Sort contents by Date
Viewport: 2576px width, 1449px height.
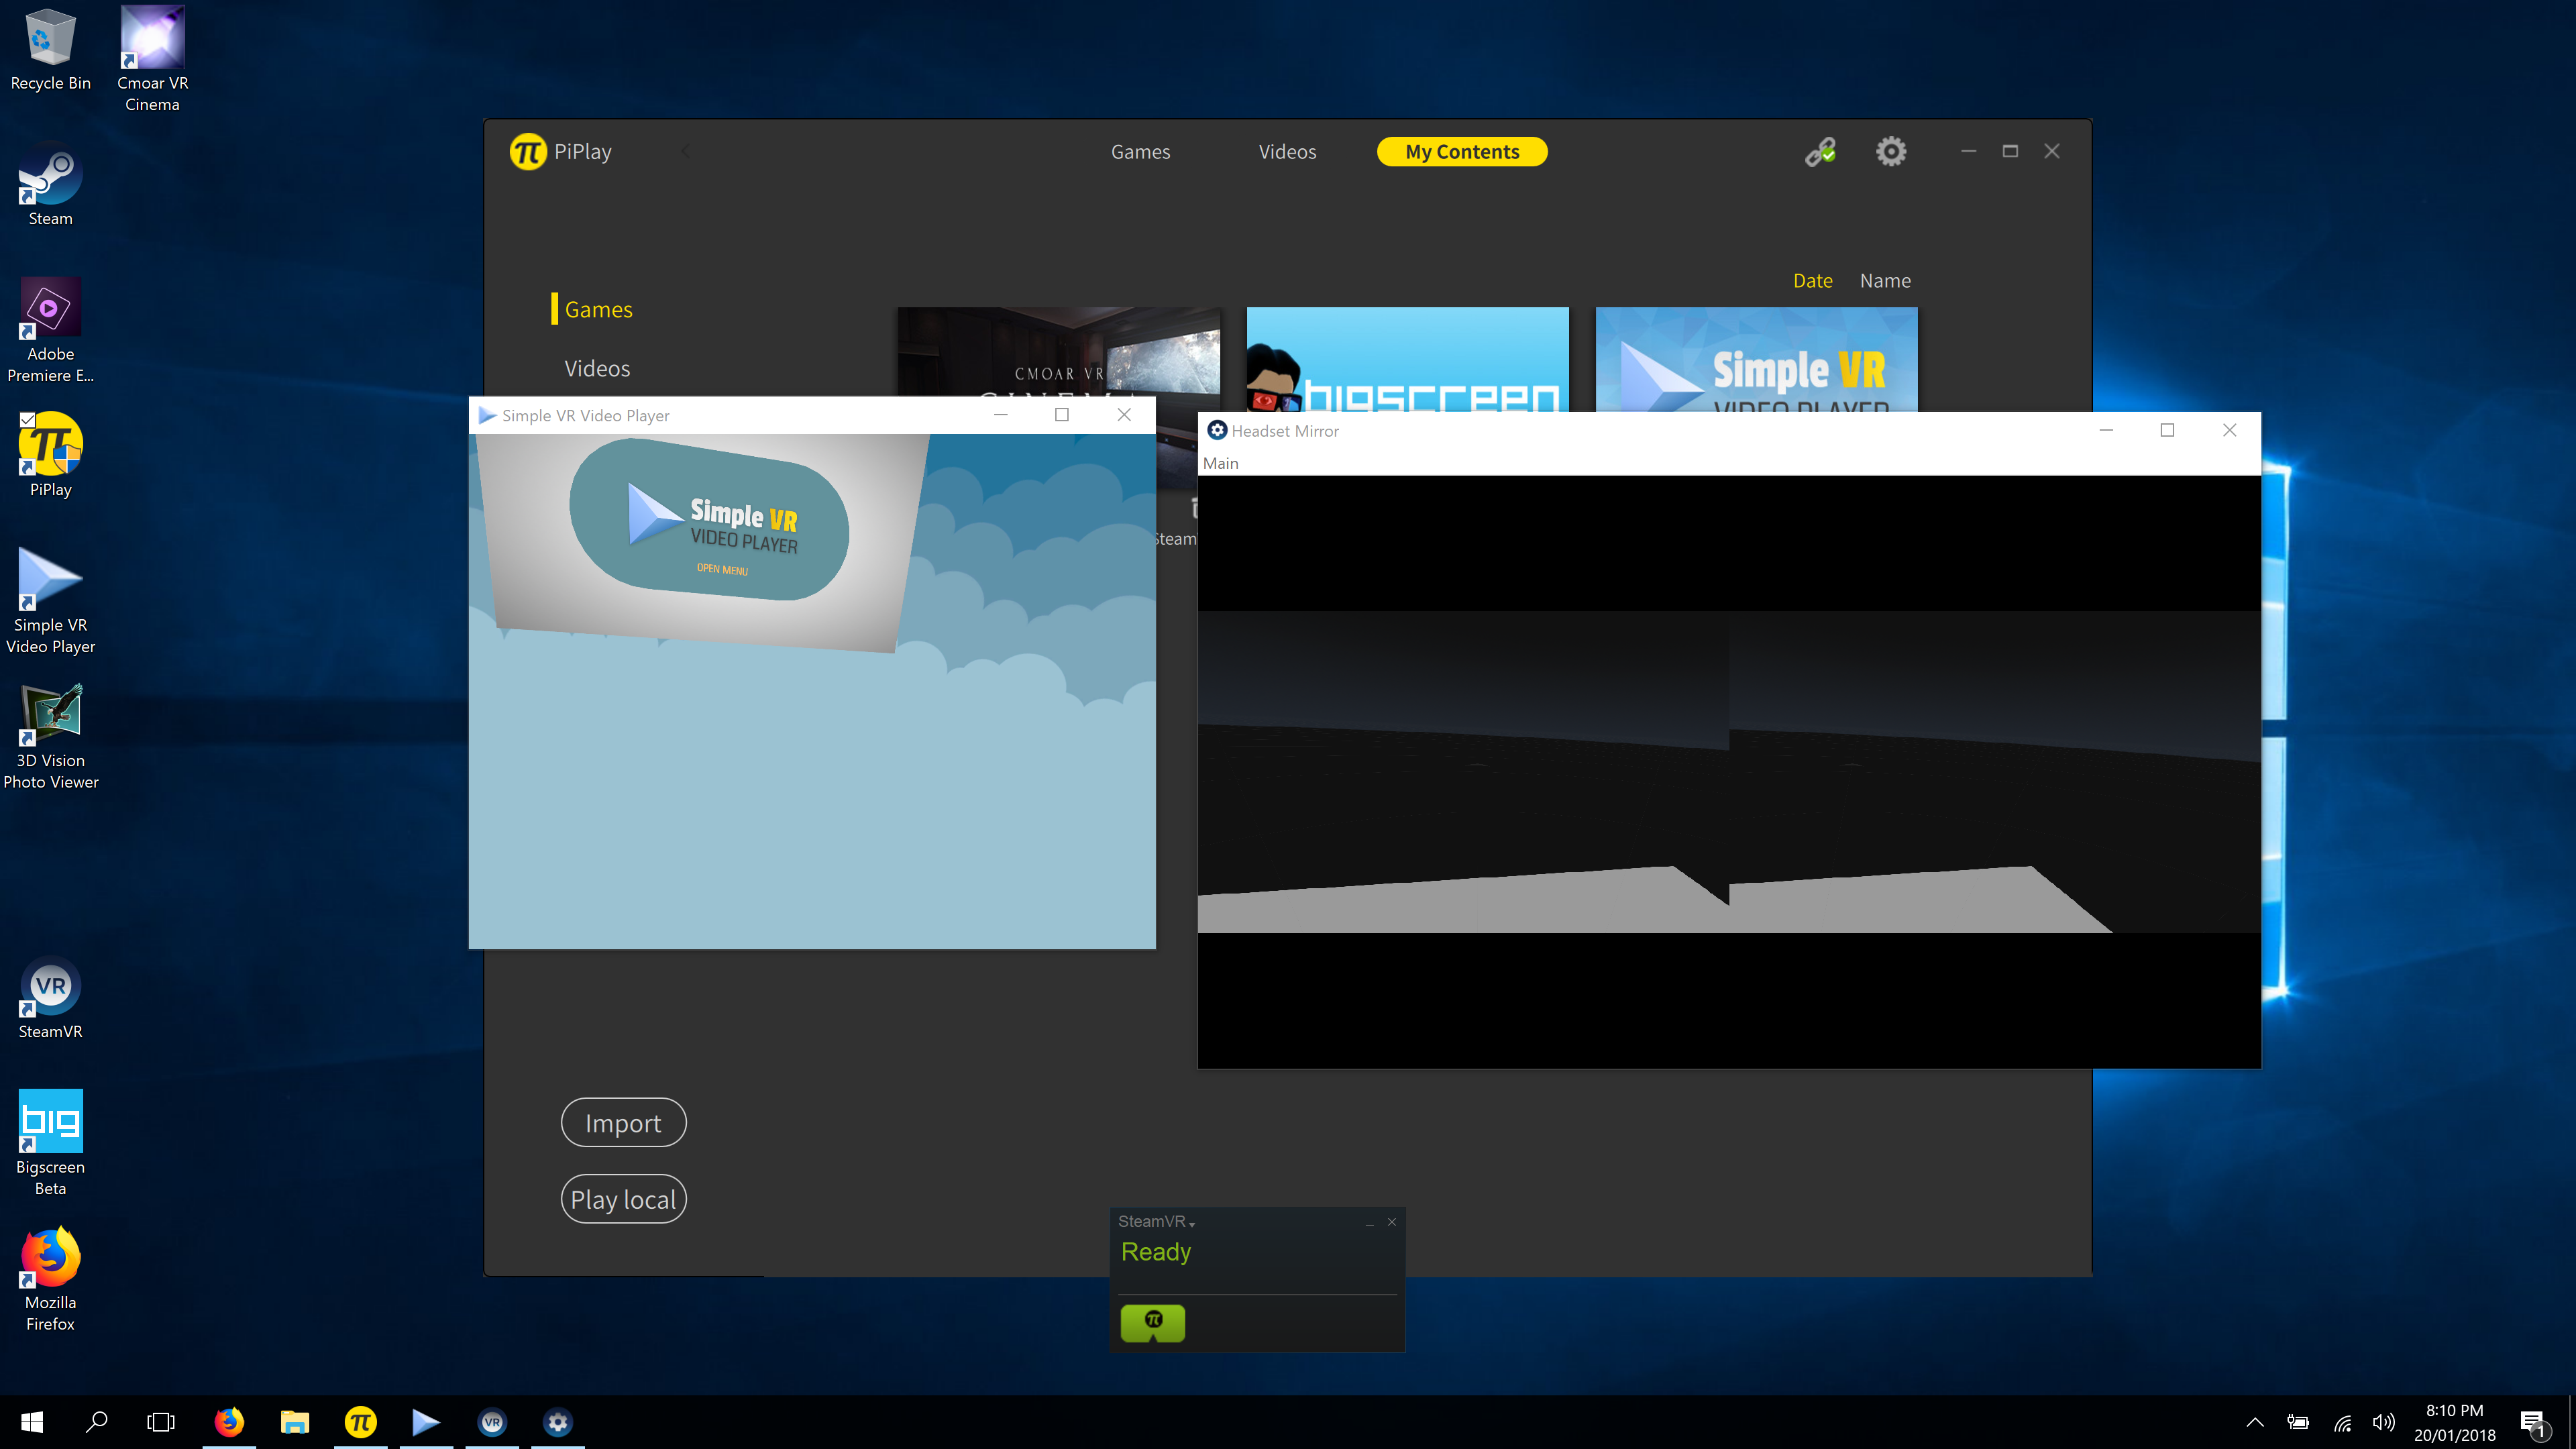(1812, 281)
